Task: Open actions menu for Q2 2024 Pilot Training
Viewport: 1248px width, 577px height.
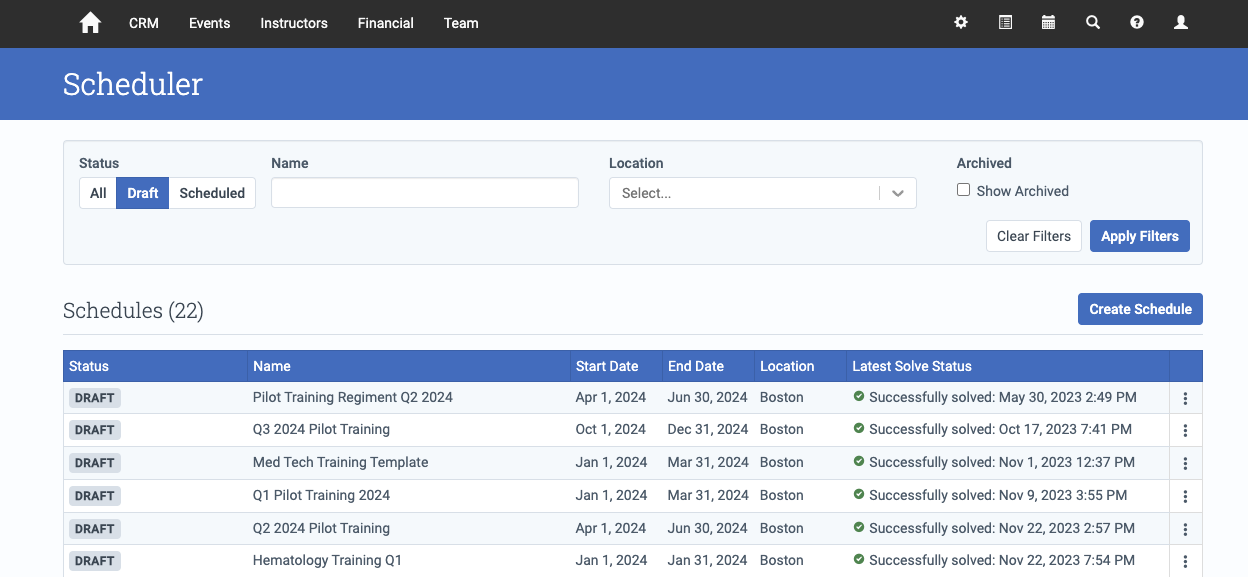Action: (x=1185, y=529)
